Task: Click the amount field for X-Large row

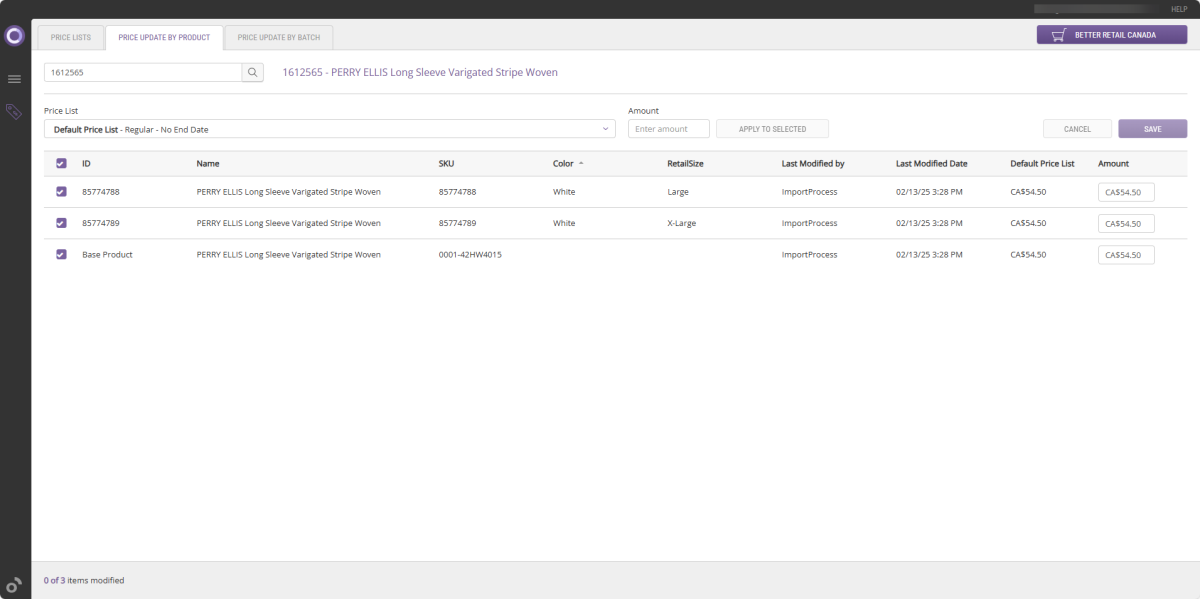Action: coord(1125,223)
